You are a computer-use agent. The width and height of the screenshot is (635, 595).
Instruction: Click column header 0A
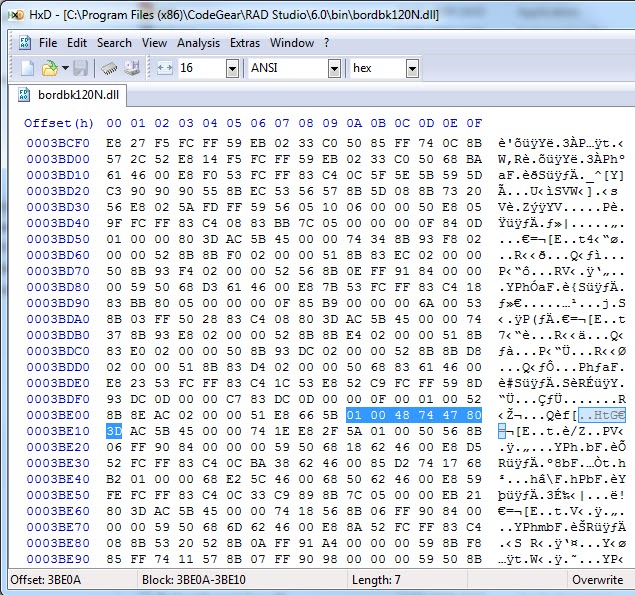(354, 123)
